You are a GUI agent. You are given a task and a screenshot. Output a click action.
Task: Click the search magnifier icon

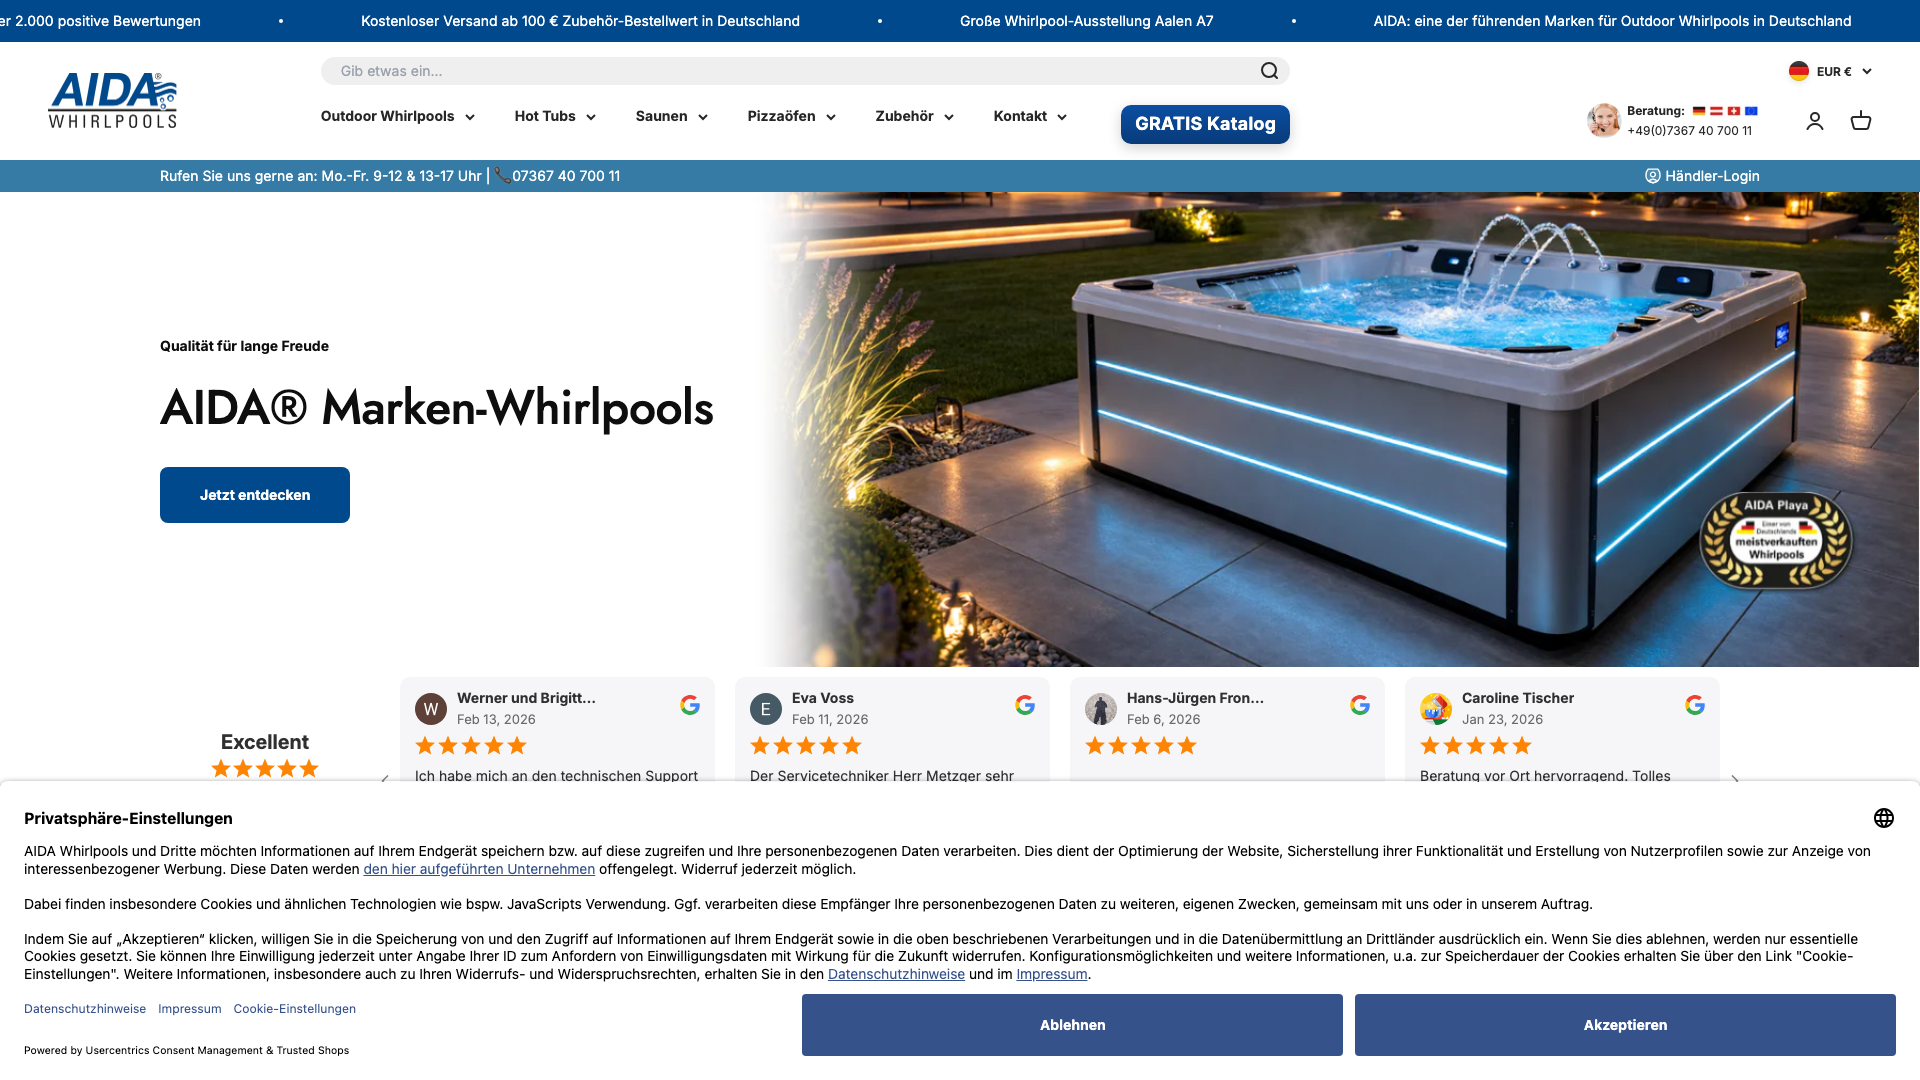(1269, 71)
